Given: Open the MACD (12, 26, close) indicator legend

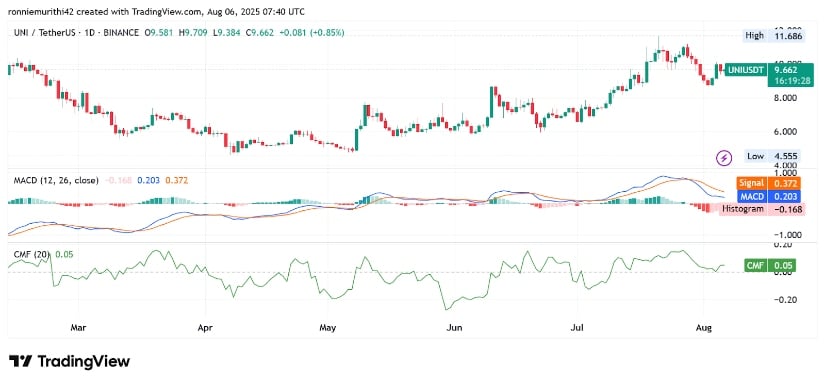Looking at the screenshot, I should pyautogui.click(x=56, y=180).
